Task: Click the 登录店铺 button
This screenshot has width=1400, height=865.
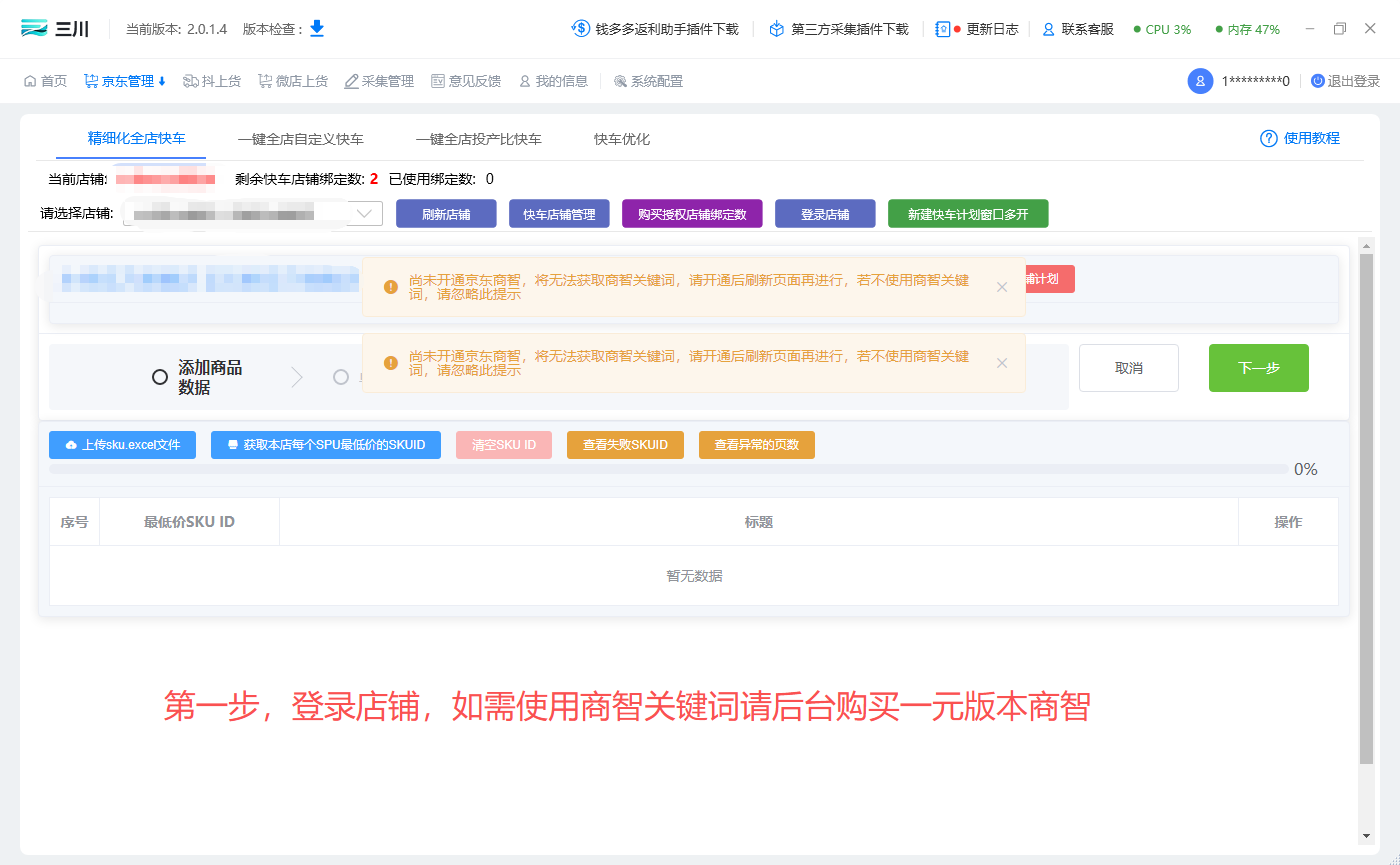Action: tap(825, 214)
